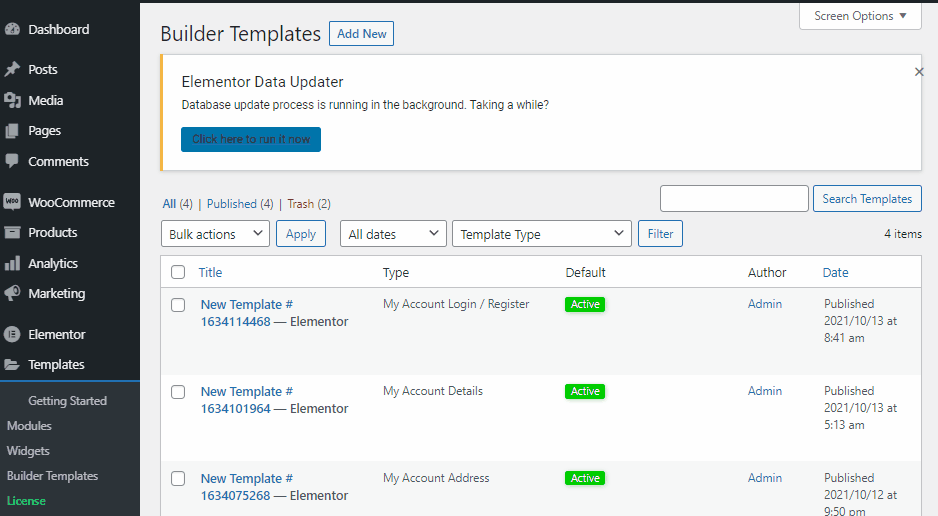Image resolution: width=938 pixels, height=516 pixels.
Task: Click the WooCommerce logo icon
Action: (12, 201)
